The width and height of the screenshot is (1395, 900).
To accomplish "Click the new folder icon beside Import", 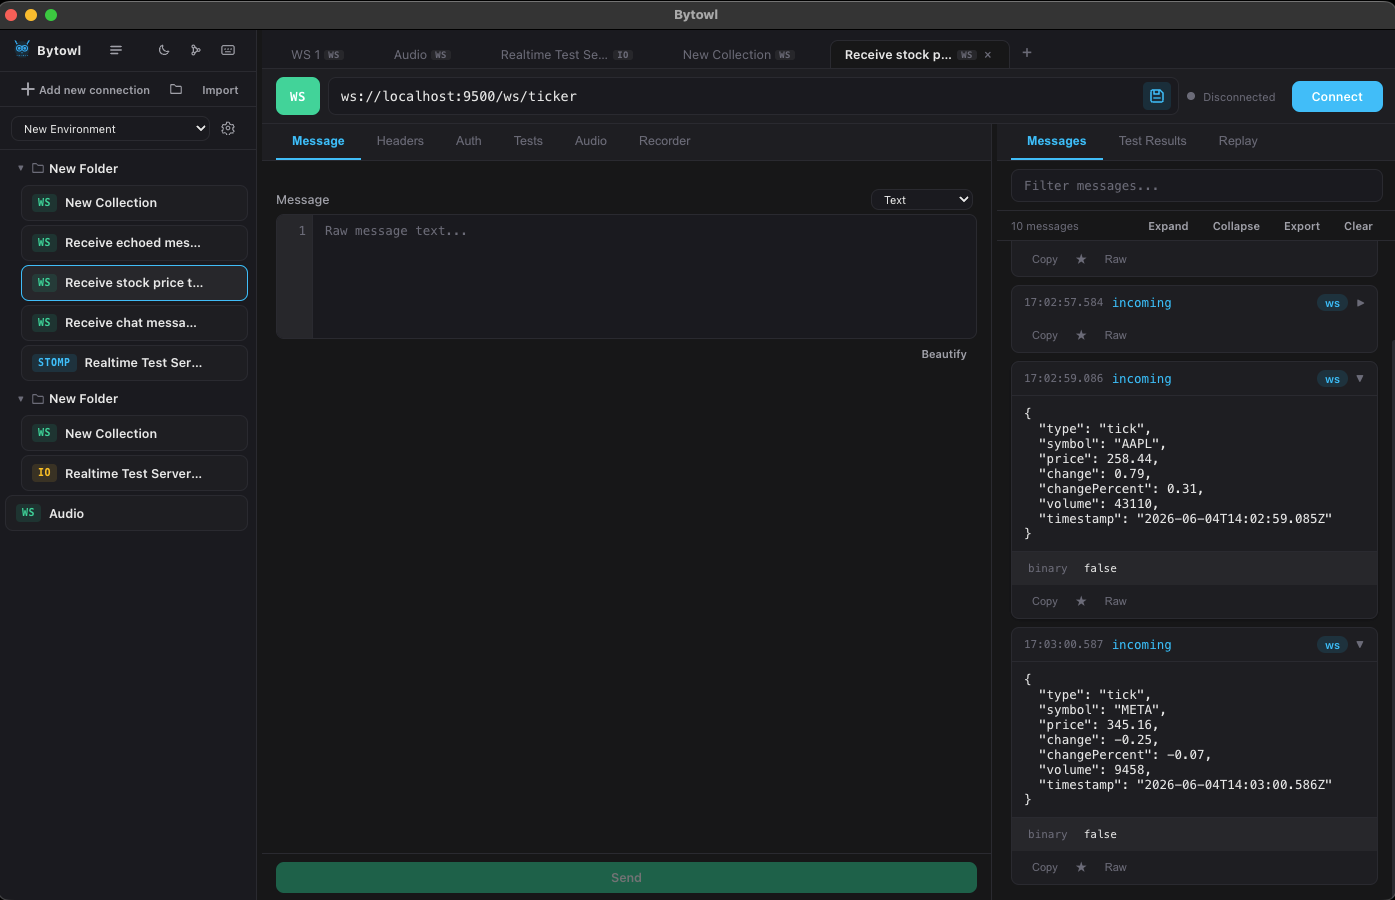I will point(176,89).
